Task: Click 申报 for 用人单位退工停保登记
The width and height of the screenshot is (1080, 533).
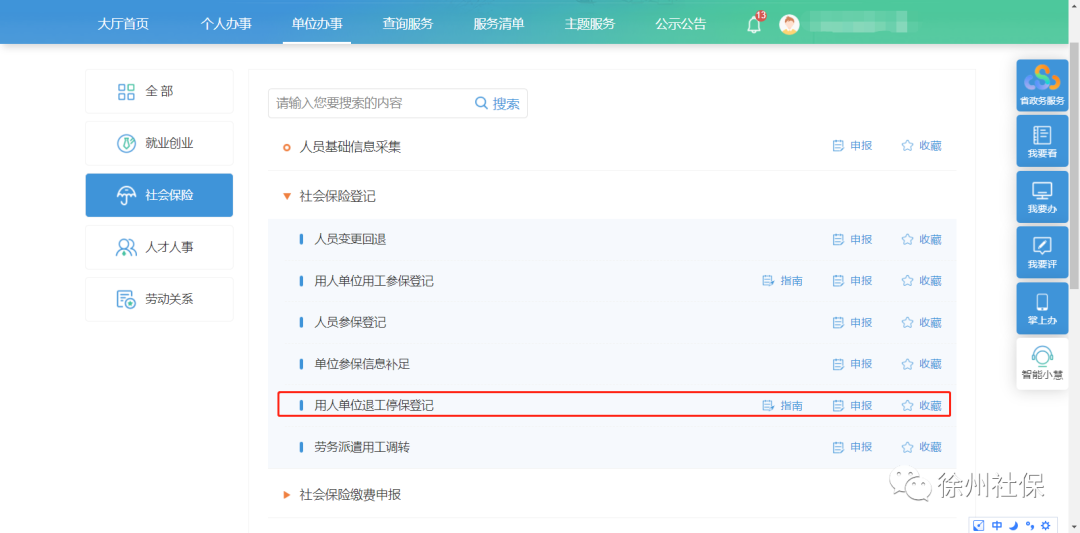Action: 852,406
